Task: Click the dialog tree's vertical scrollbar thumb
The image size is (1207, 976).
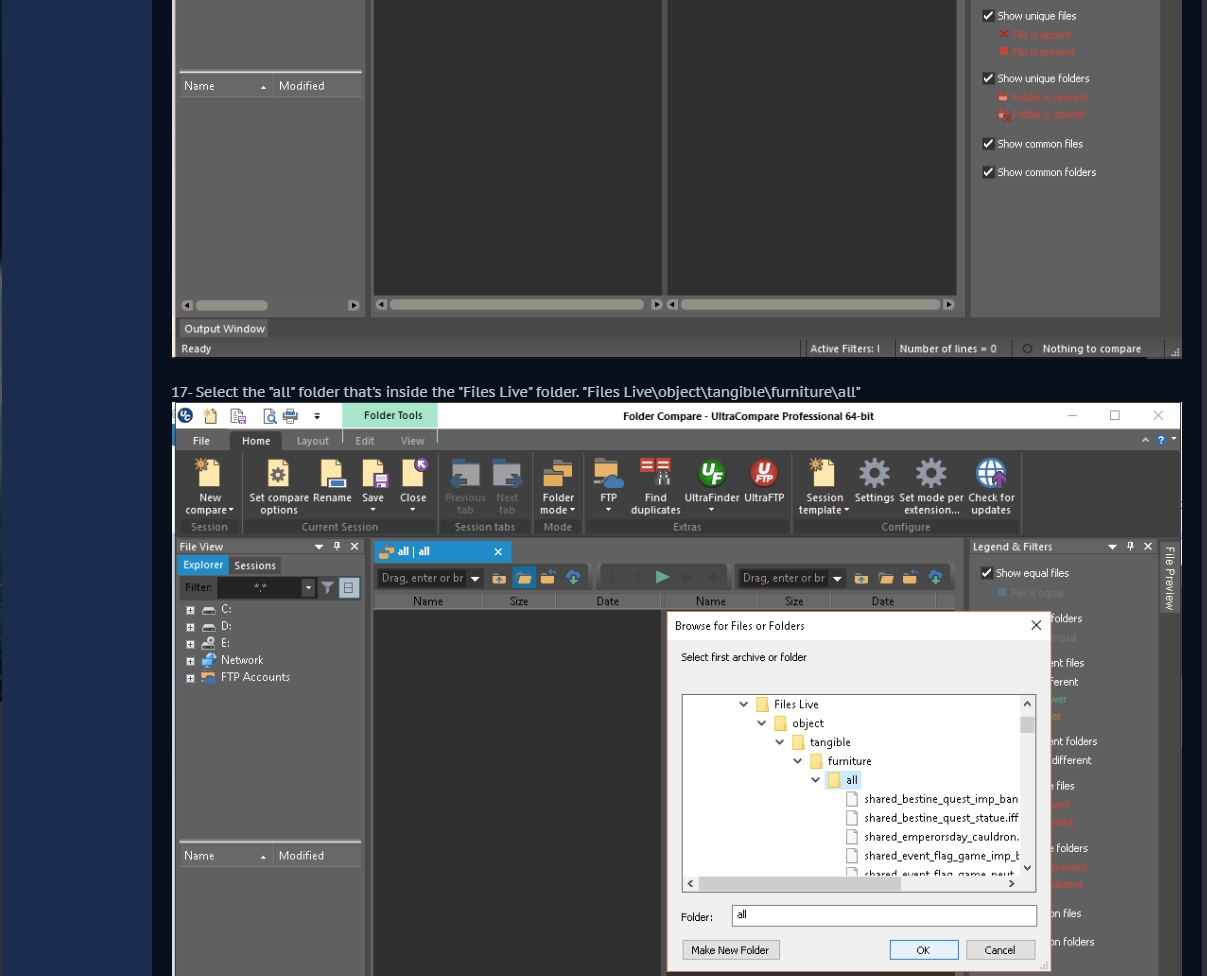Action: tap(1027, 724)
